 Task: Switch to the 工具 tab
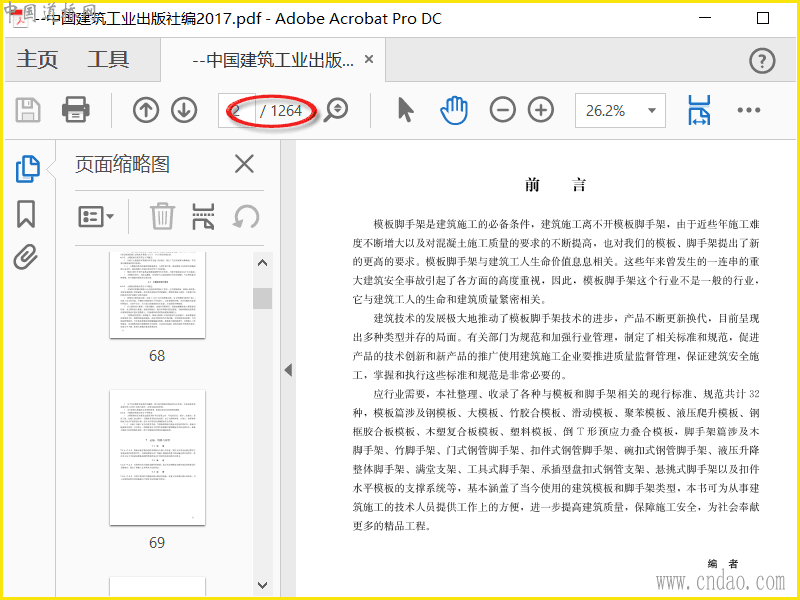point(108,60)
